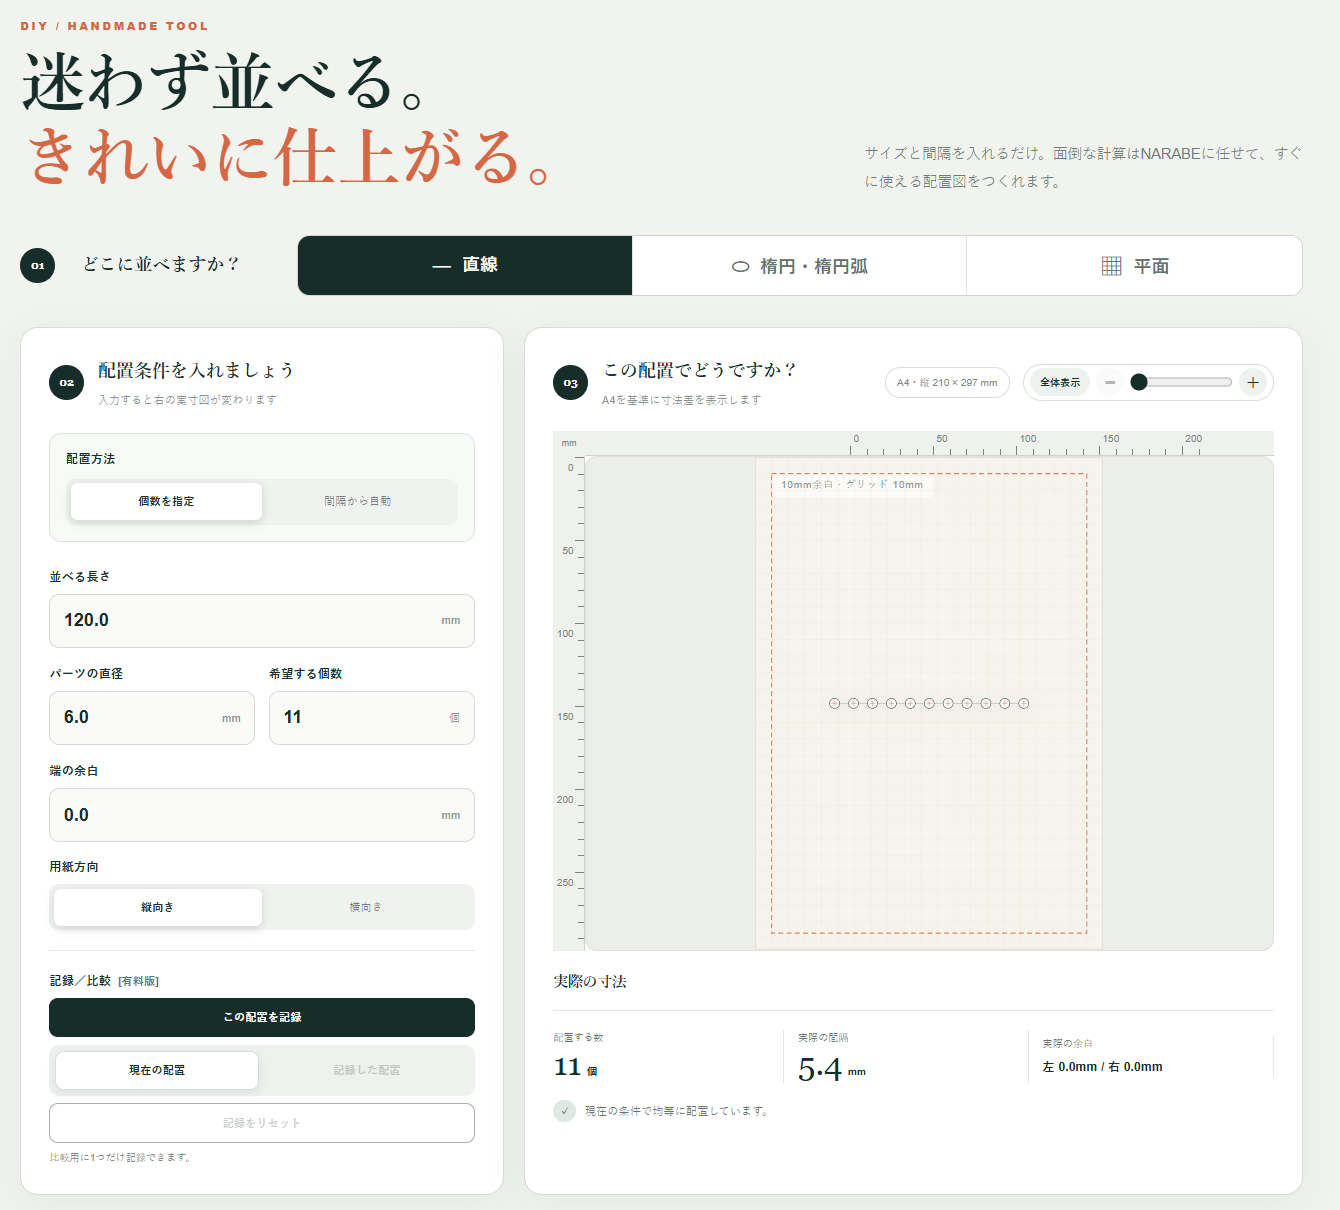Select 間隔から自動 placement method

(358, 501)
